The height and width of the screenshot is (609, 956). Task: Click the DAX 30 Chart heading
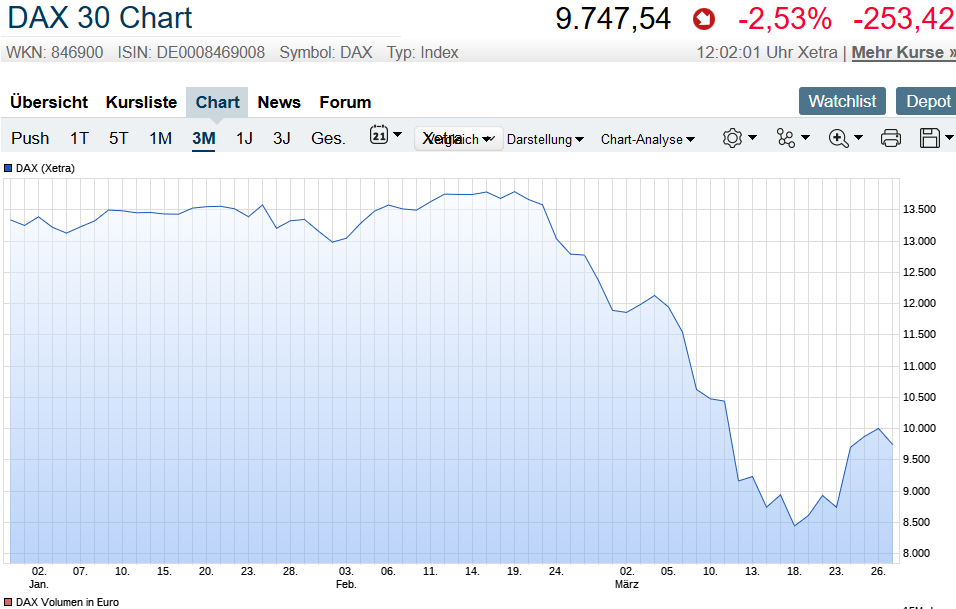(100, 18)
